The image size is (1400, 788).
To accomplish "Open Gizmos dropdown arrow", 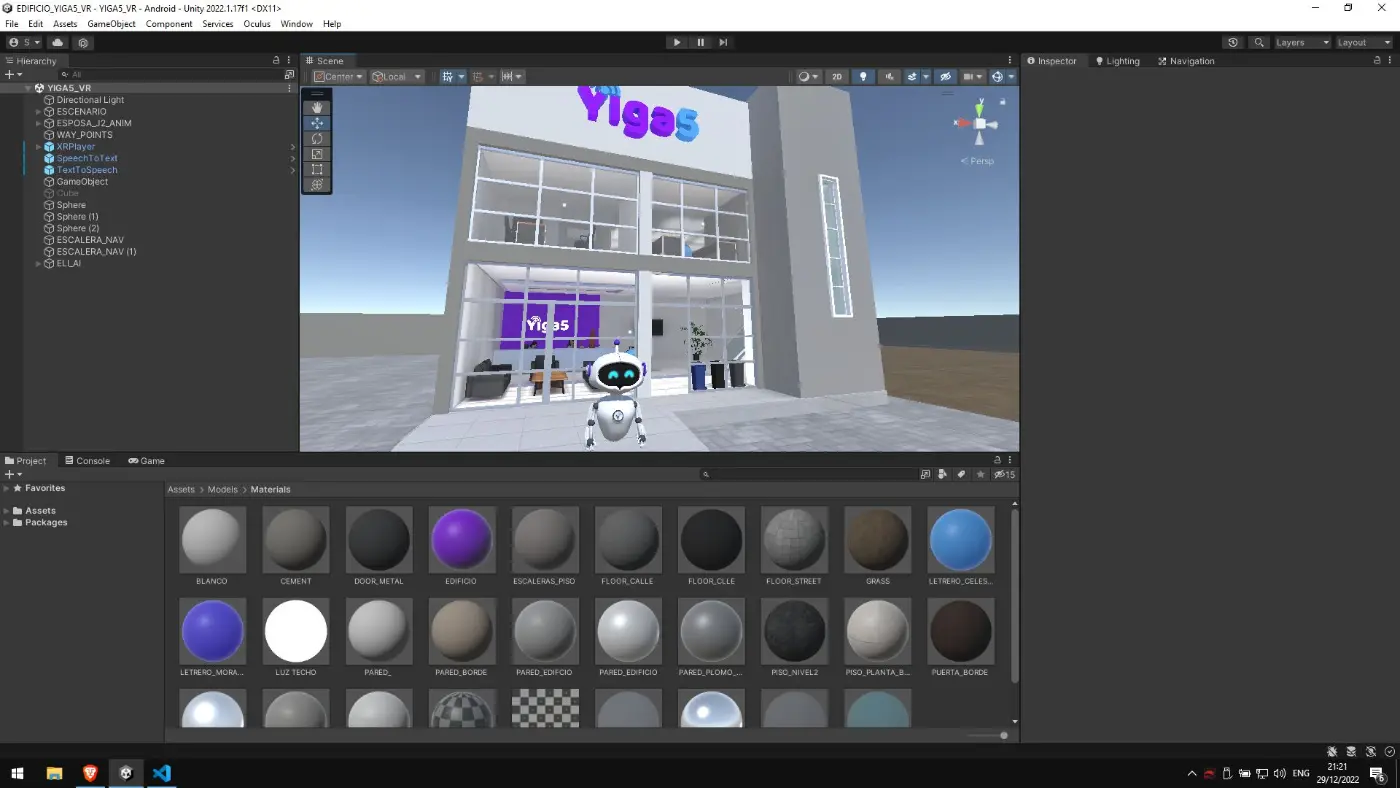I will point(1011,77).
